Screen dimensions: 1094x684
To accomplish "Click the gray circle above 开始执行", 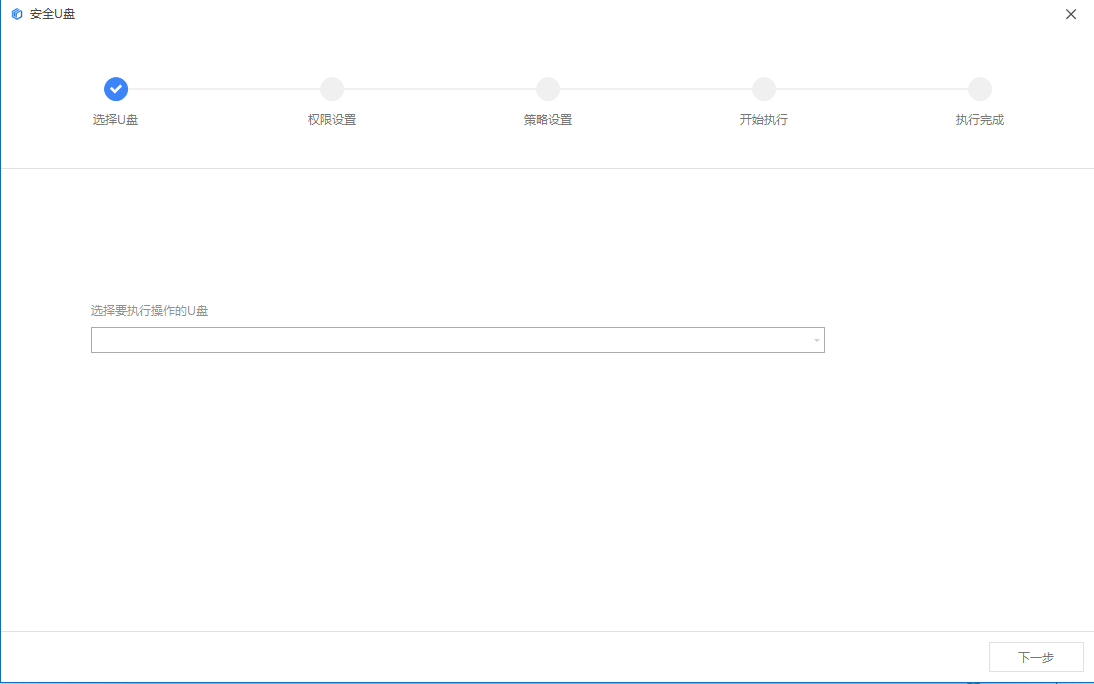I will [x=764, y=89].
